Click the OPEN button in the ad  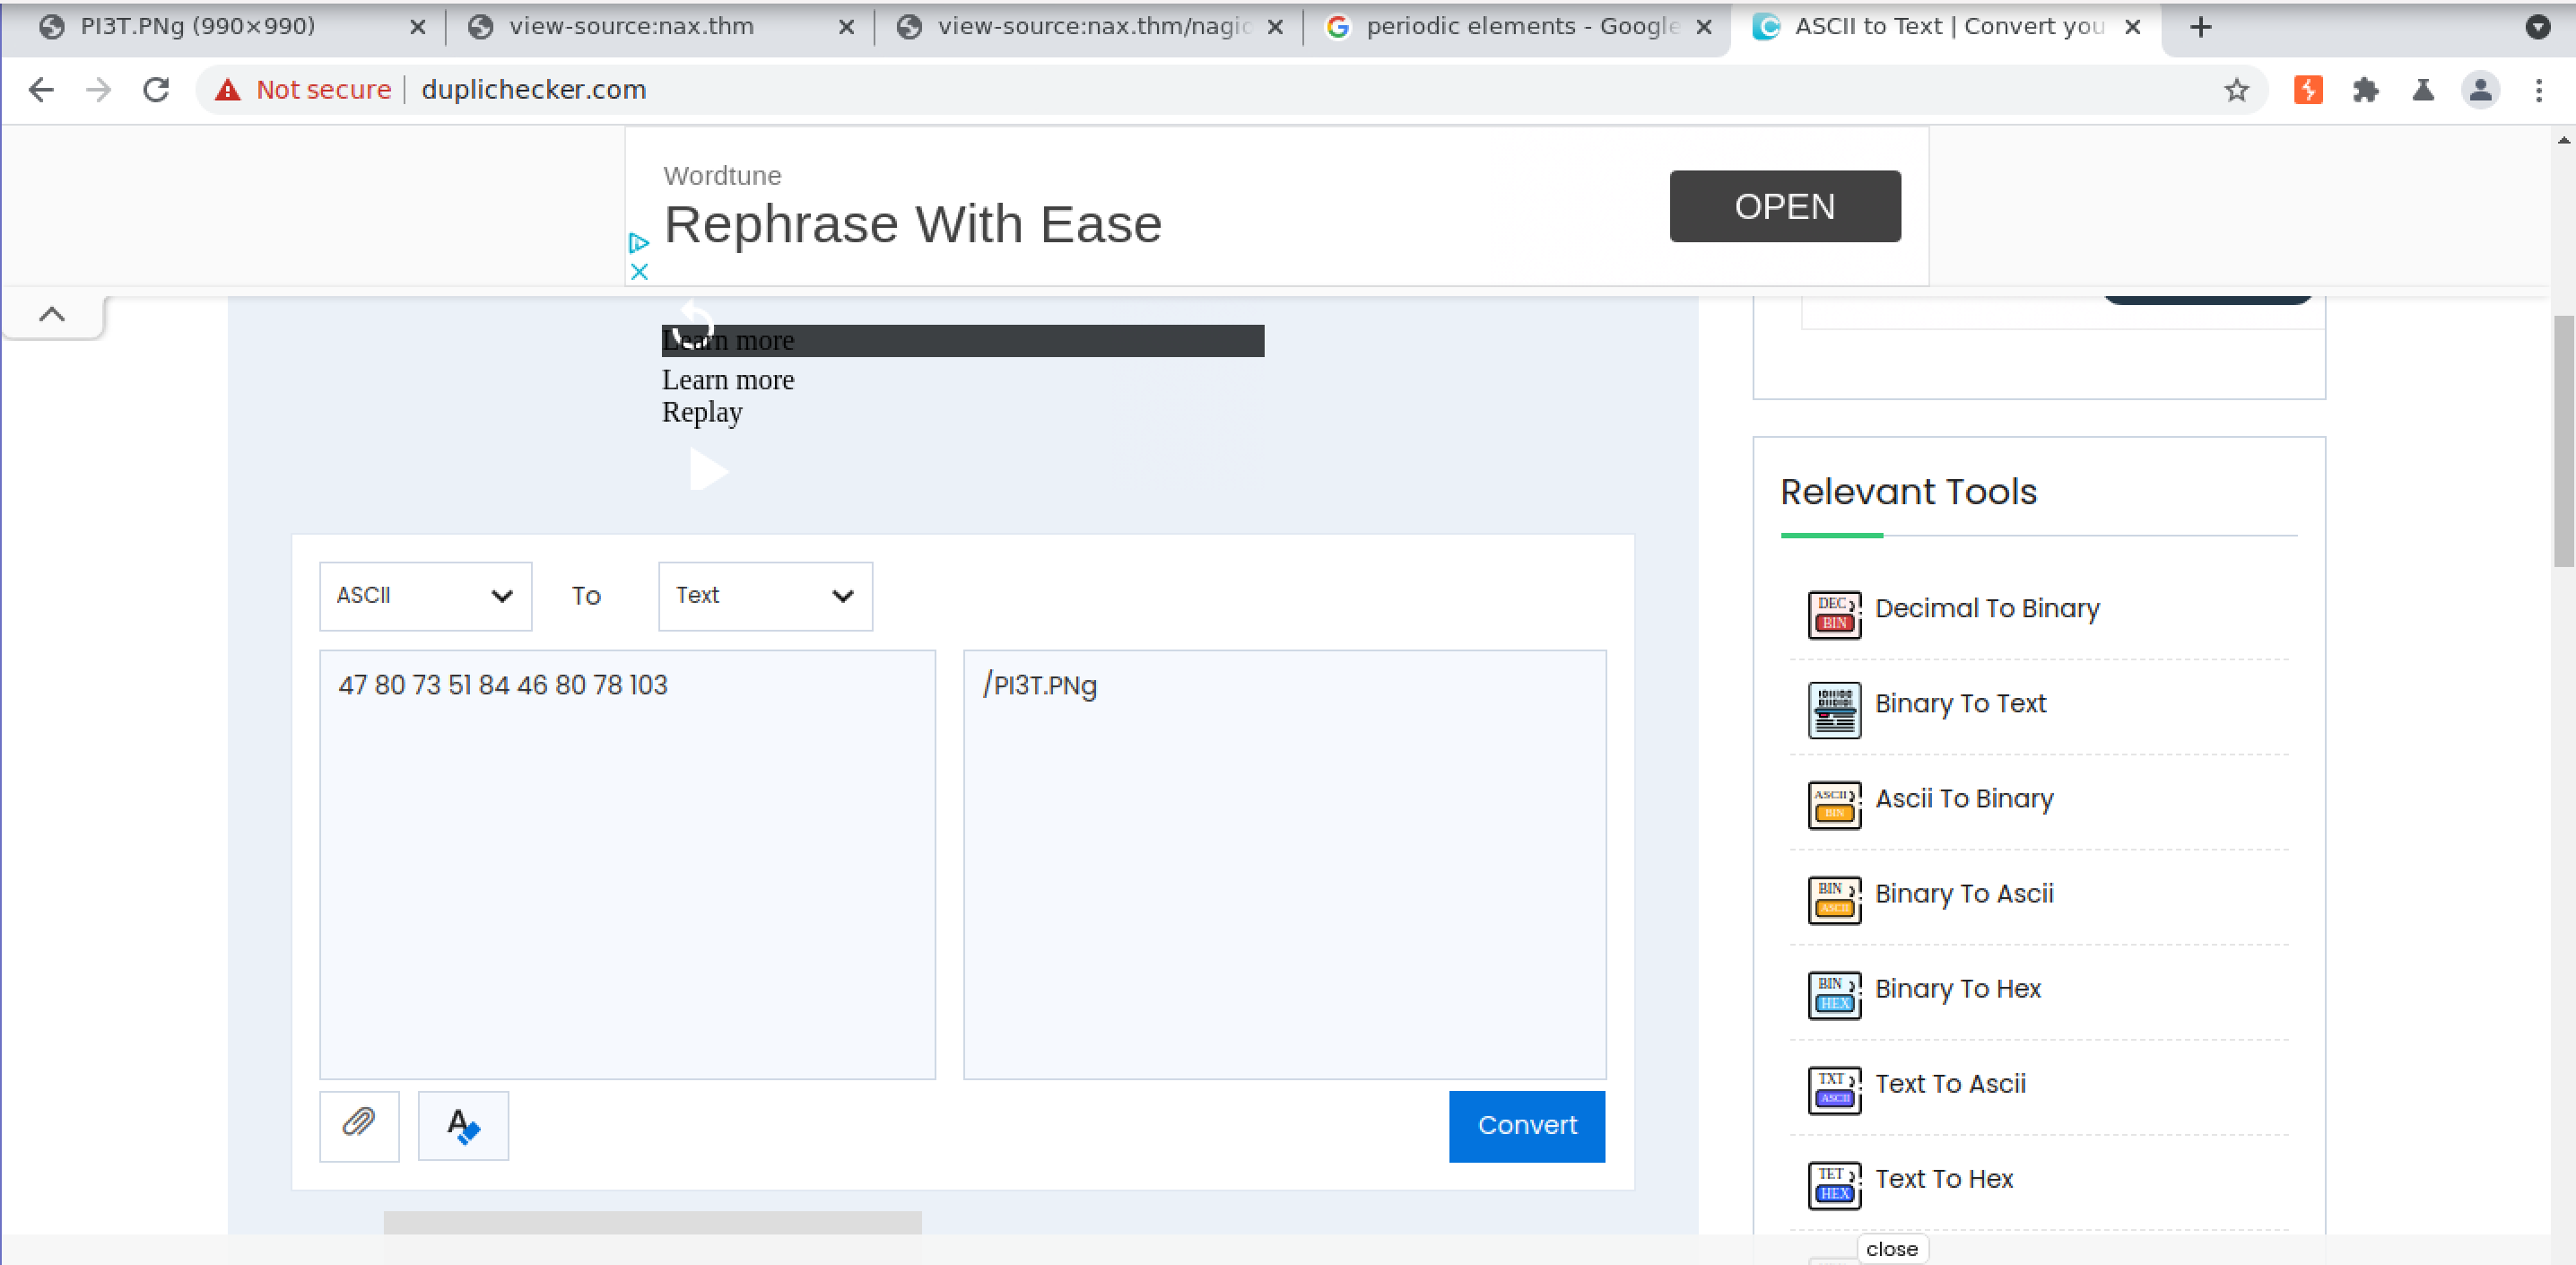point(1784,206)
